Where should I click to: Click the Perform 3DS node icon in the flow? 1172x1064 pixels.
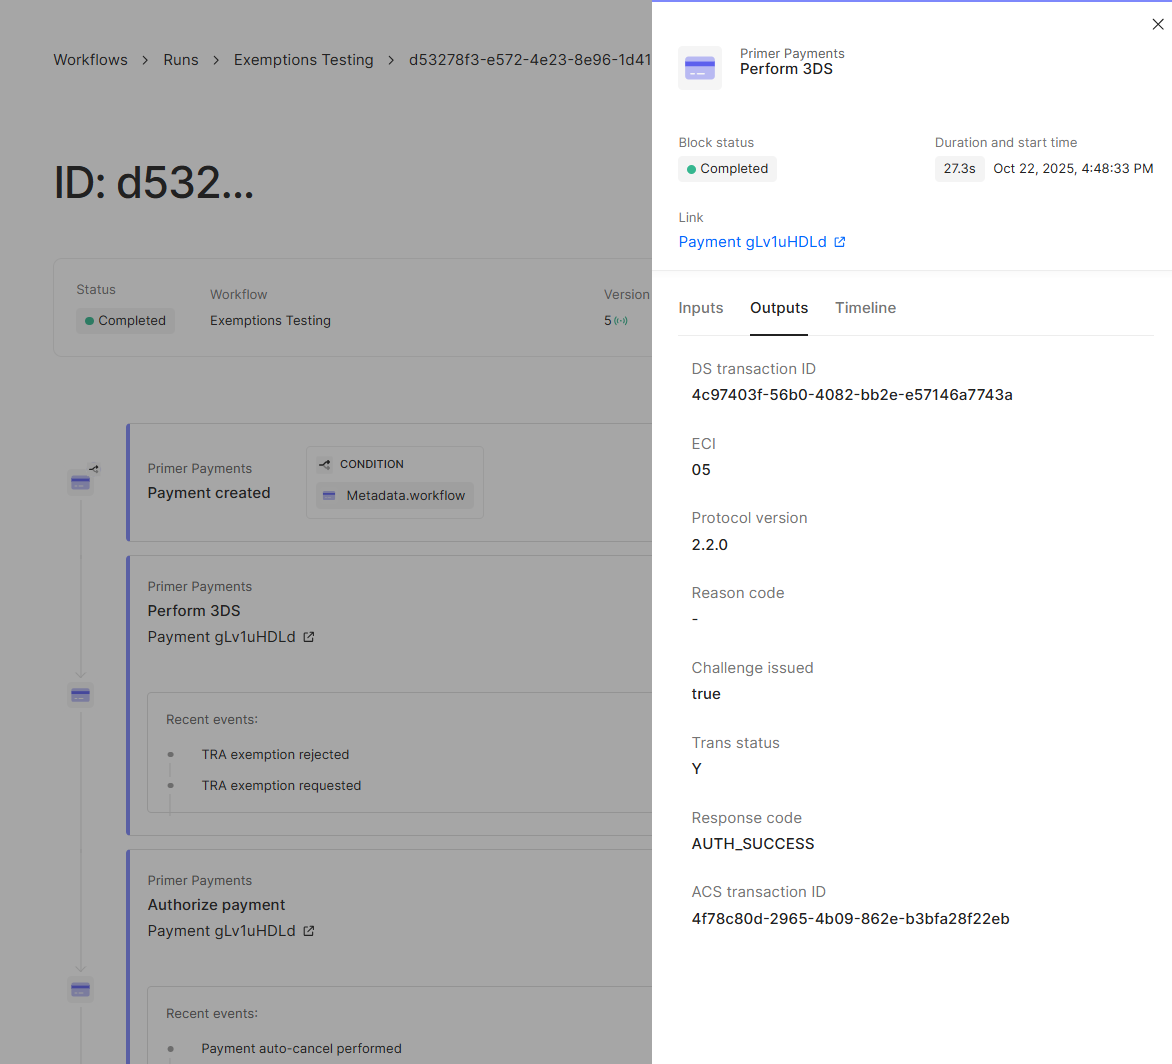80,695
